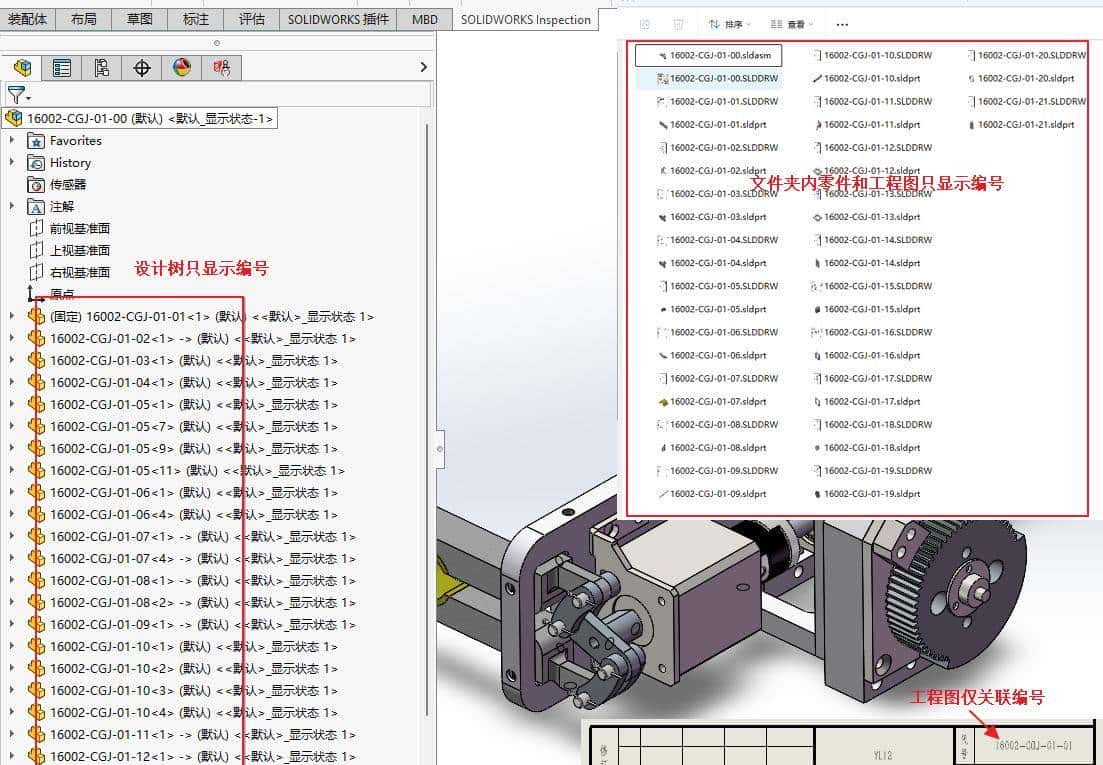This screenshot has height=765, width=1103.
Task: Open the FeatureManager design tree tab
Action: pos(23,68)
